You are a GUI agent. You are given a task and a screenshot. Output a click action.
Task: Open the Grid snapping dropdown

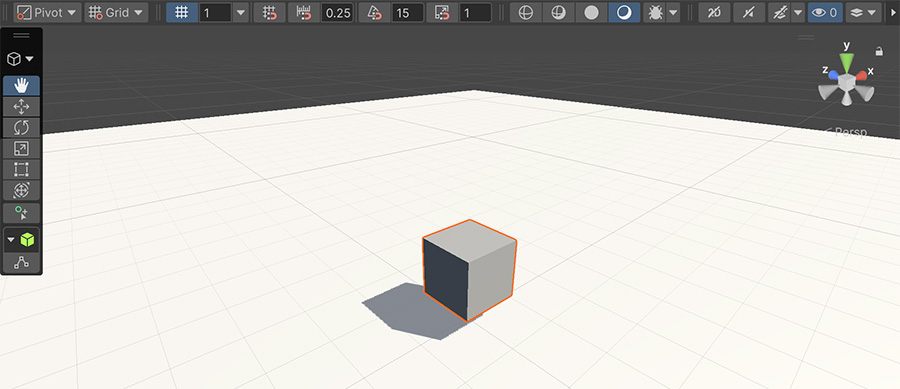pyautogui.click(x=117, y=13)
